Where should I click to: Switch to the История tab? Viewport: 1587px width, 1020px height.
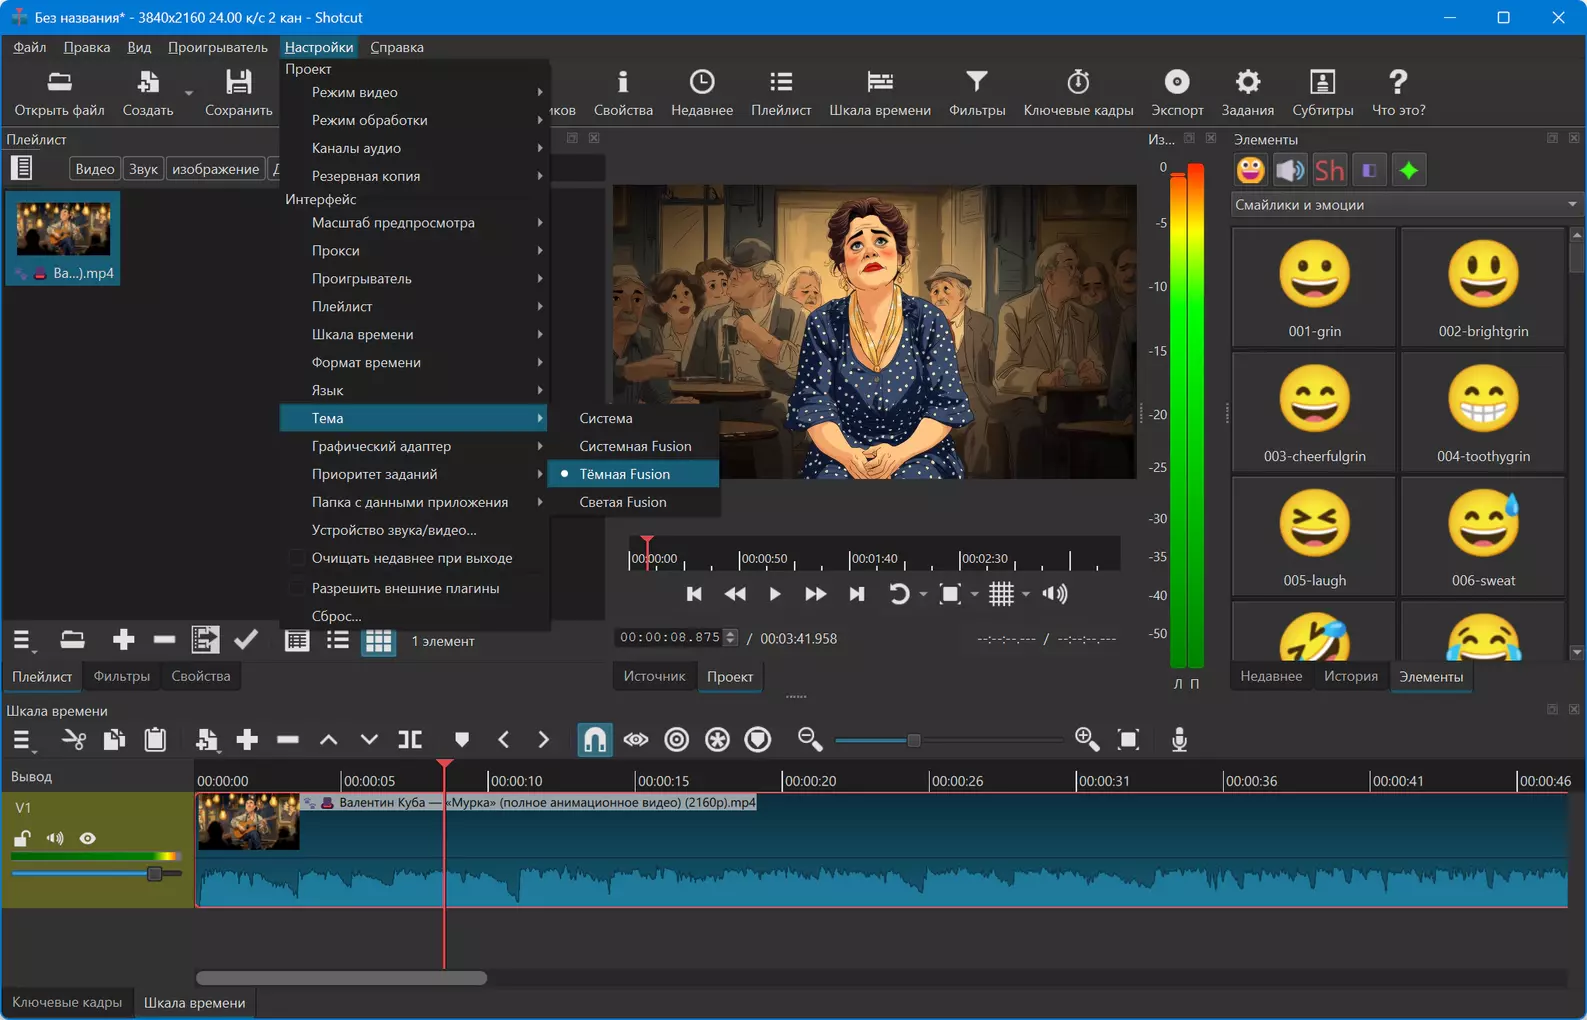(1351, 676)
